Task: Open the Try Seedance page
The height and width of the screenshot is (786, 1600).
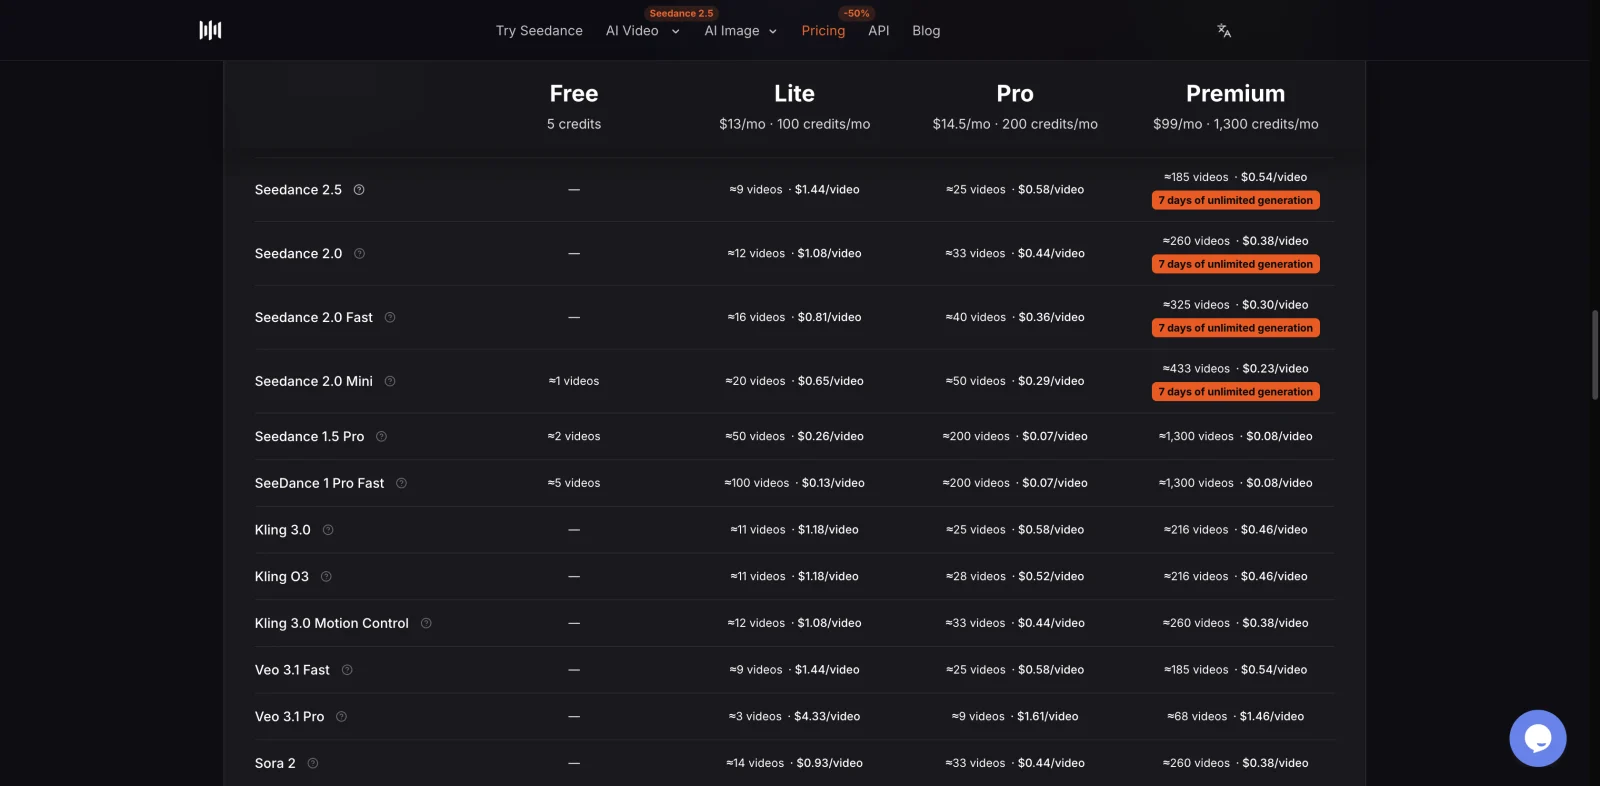Action: [539, 31]
